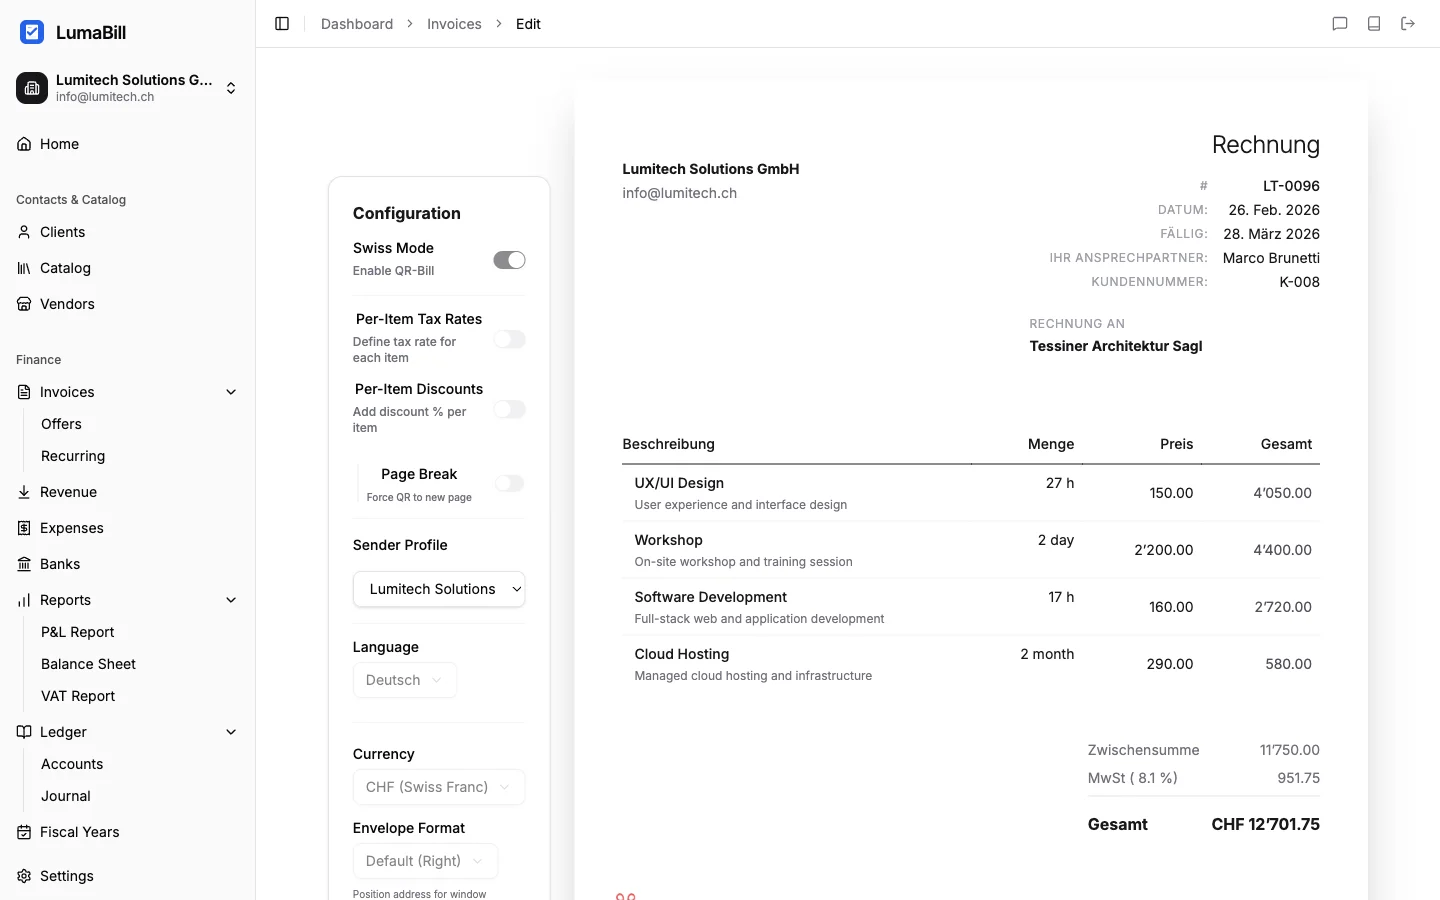
Task: Click the Envelope Format selector
Action: (x=425, y=861)
